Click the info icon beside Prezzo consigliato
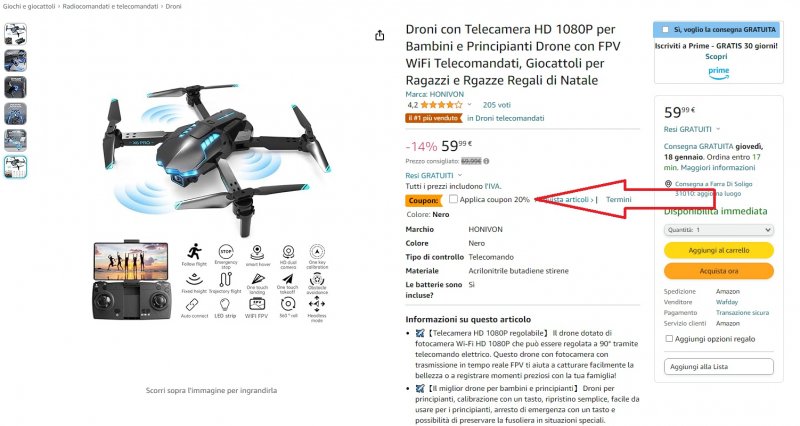The height and width of the screenshot is (426, 800). coord(486,161)
